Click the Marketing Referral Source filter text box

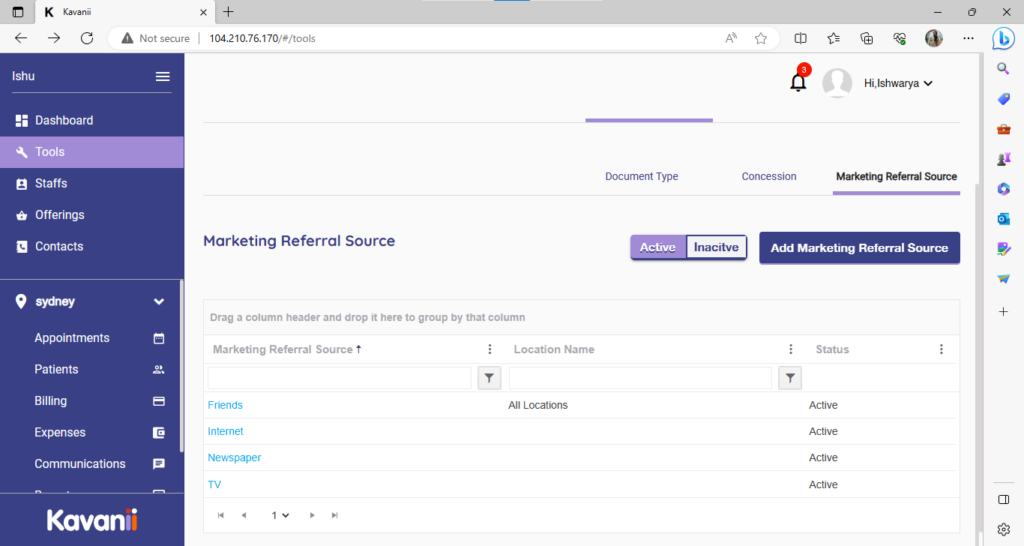coord(339,378)
